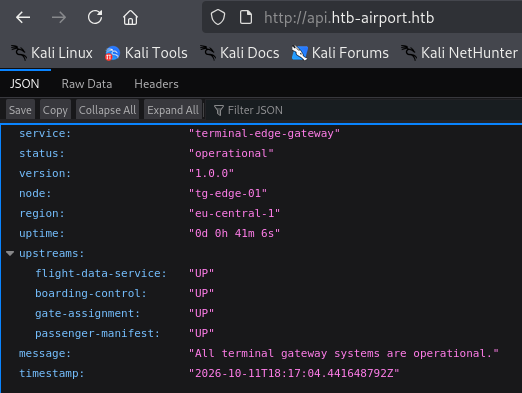Viewport: 522px width, 393px height.
Task: Click the page info document icon
Action: click(246, 17)
